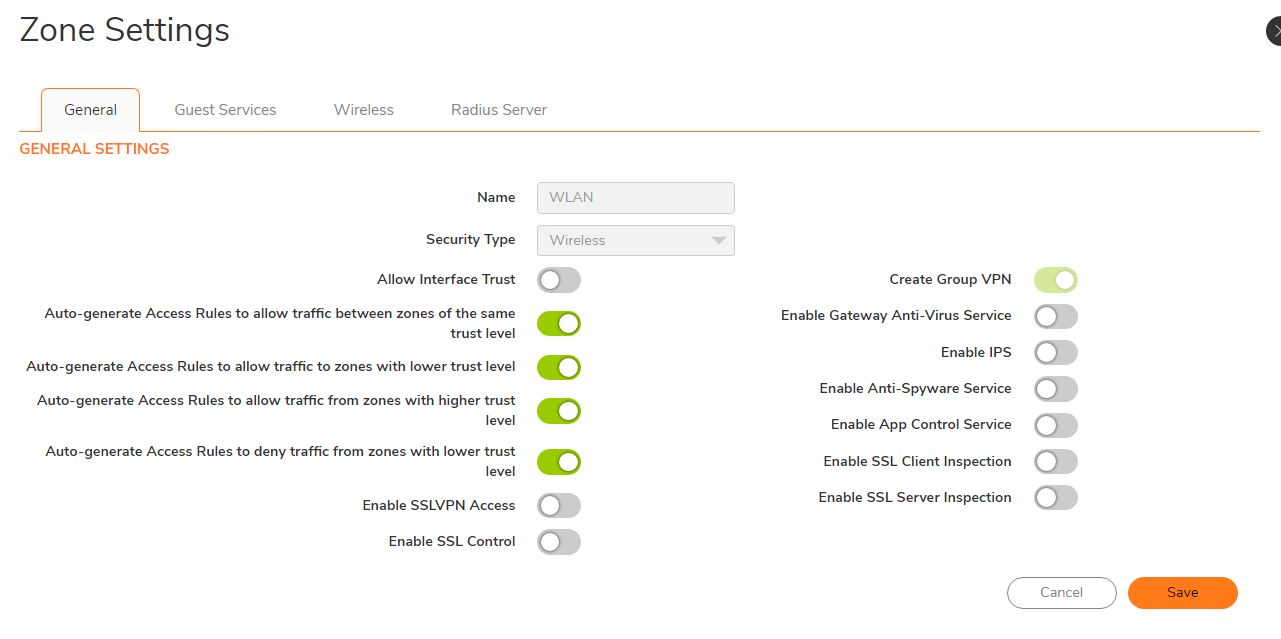Click the Enable IPS label text
The image size is (1281, 639).
(976, 352)
